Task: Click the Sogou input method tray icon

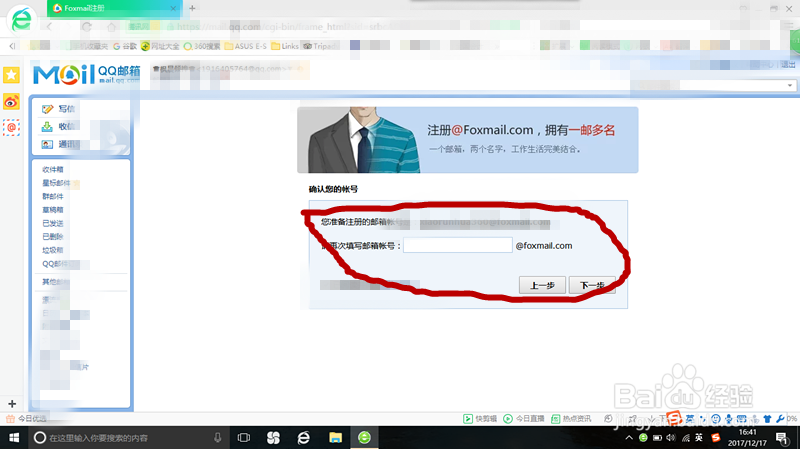Action: click(x=716, y=438)
